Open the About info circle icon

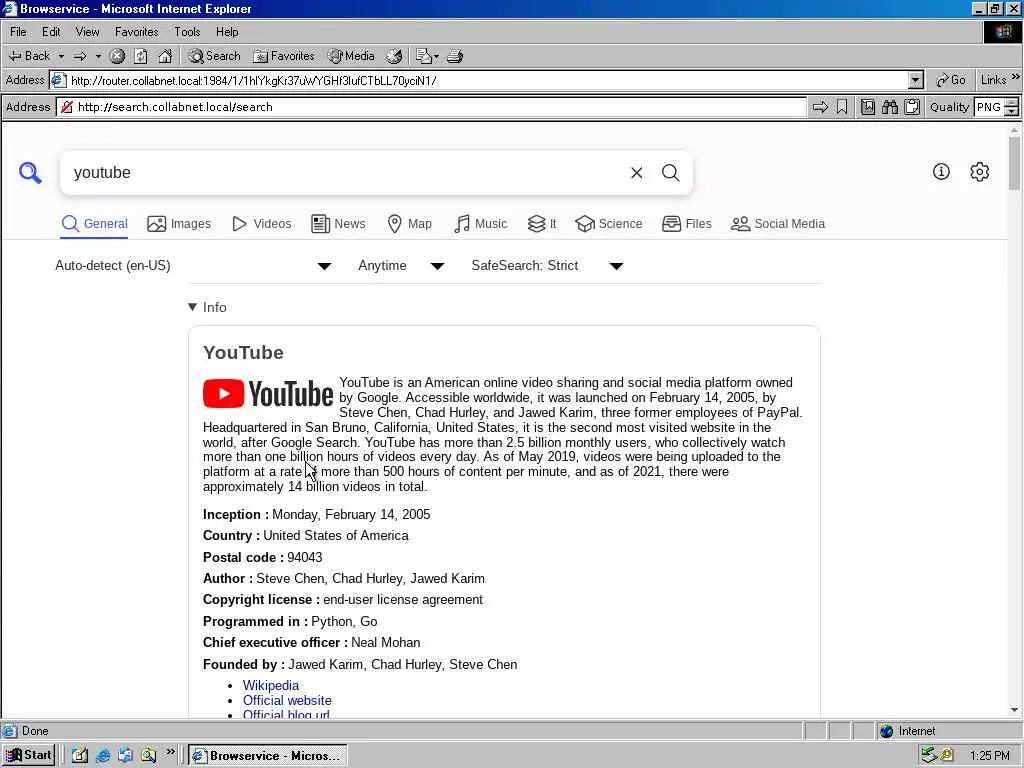941,172
